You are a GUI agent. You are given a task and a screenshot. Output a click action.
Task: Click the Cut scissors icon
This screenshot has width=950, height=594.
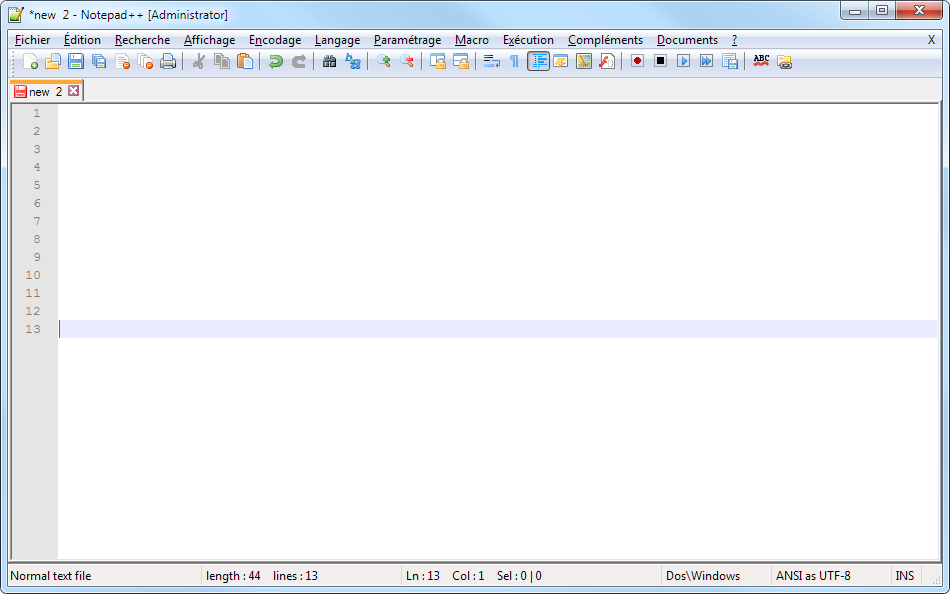[x=198, y=61]
